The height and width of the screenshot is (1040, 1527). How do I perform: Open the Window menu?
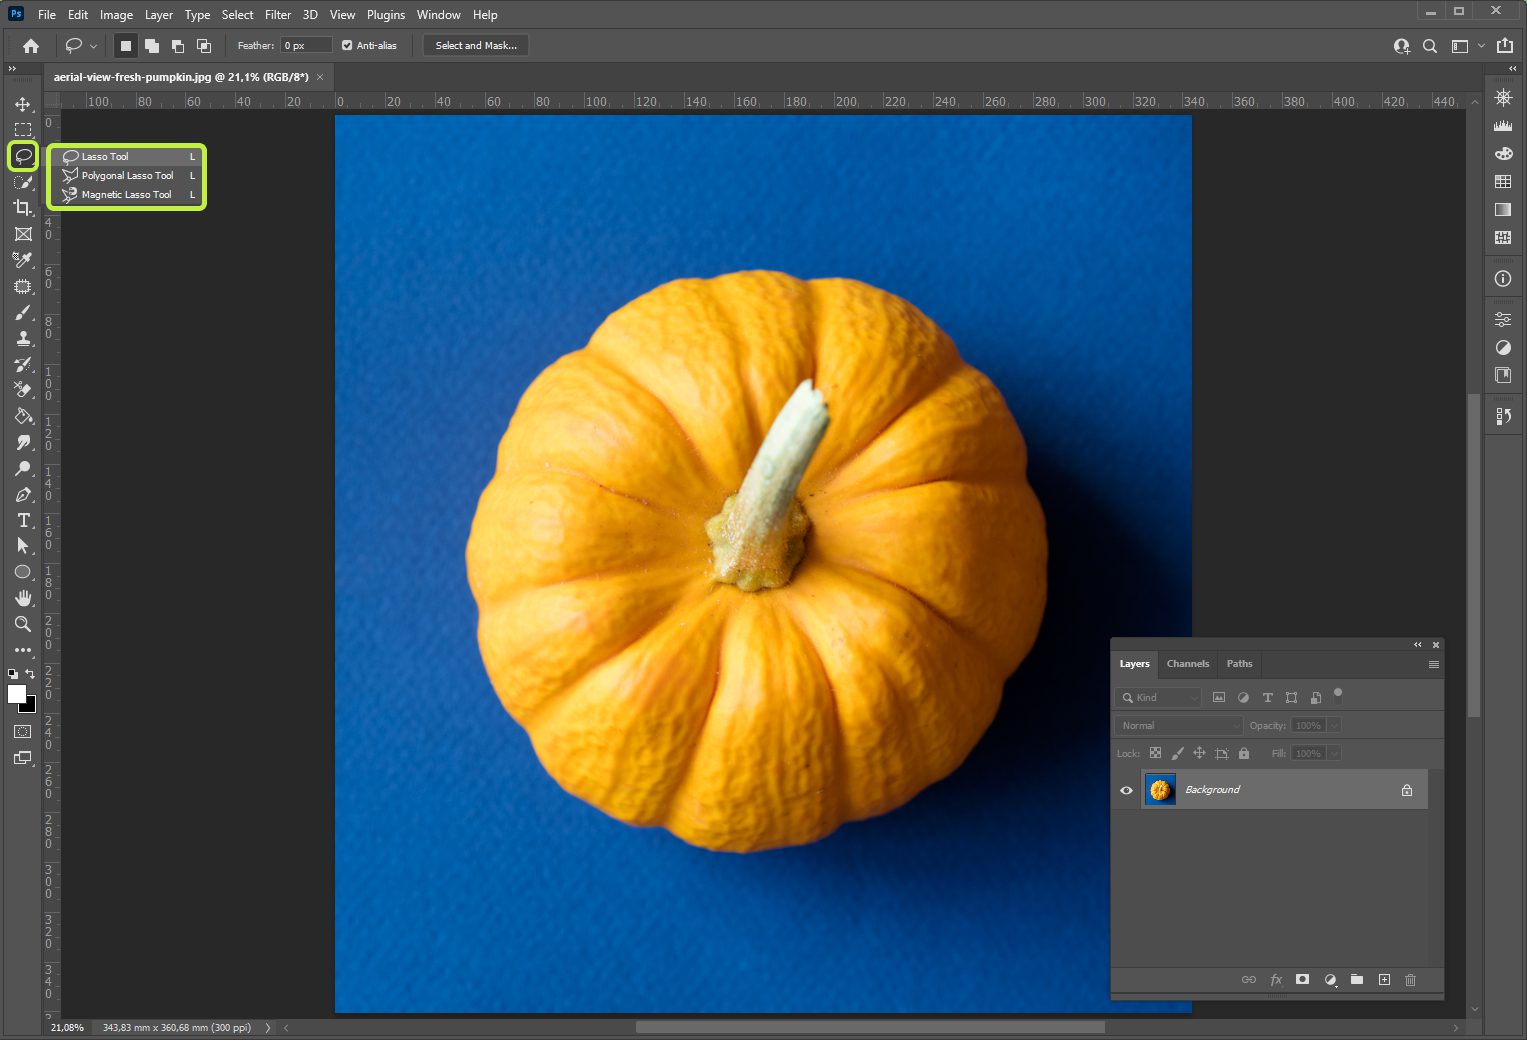[439, 15]
